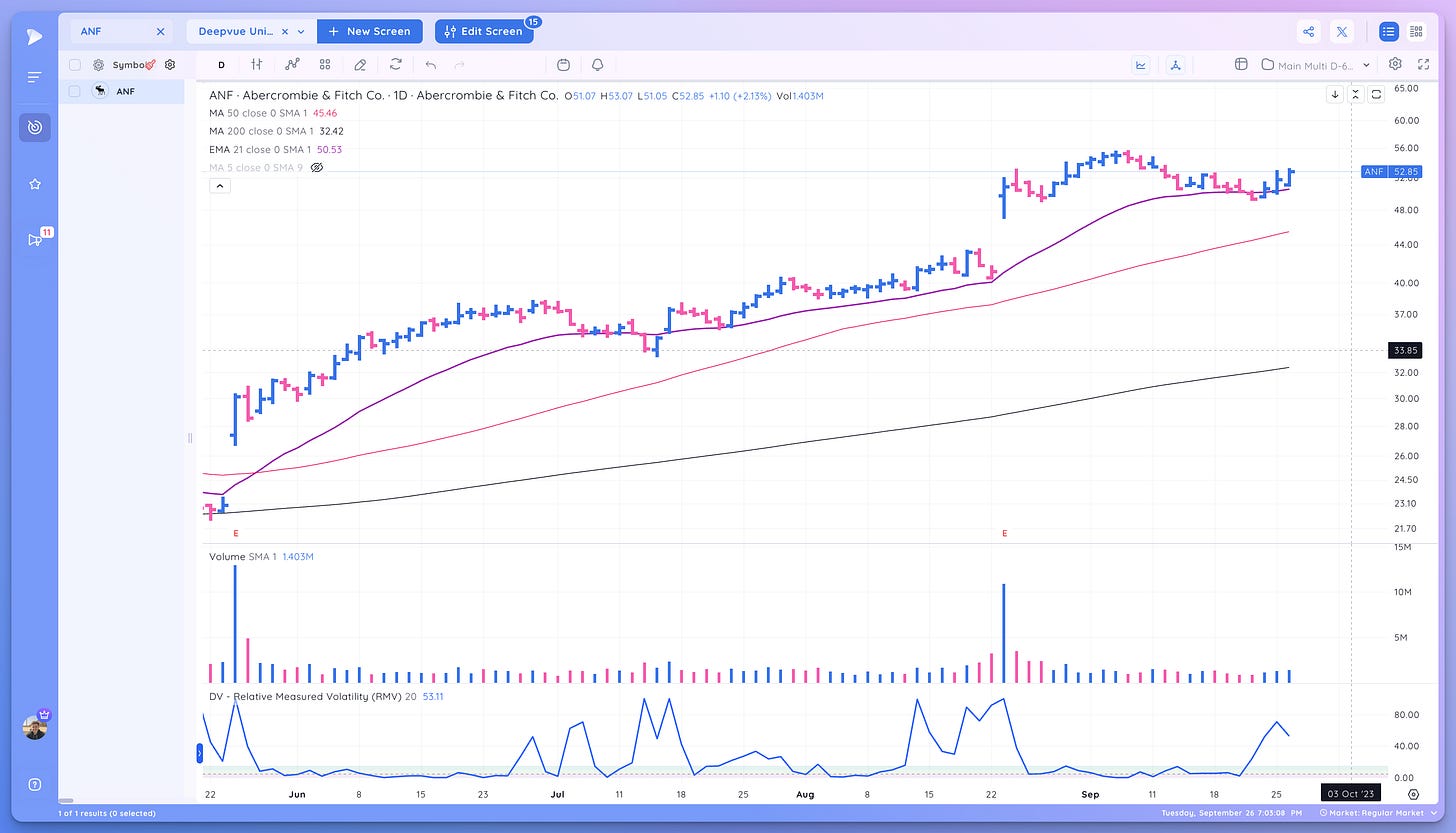Close the ANF tab

(160, 32)
